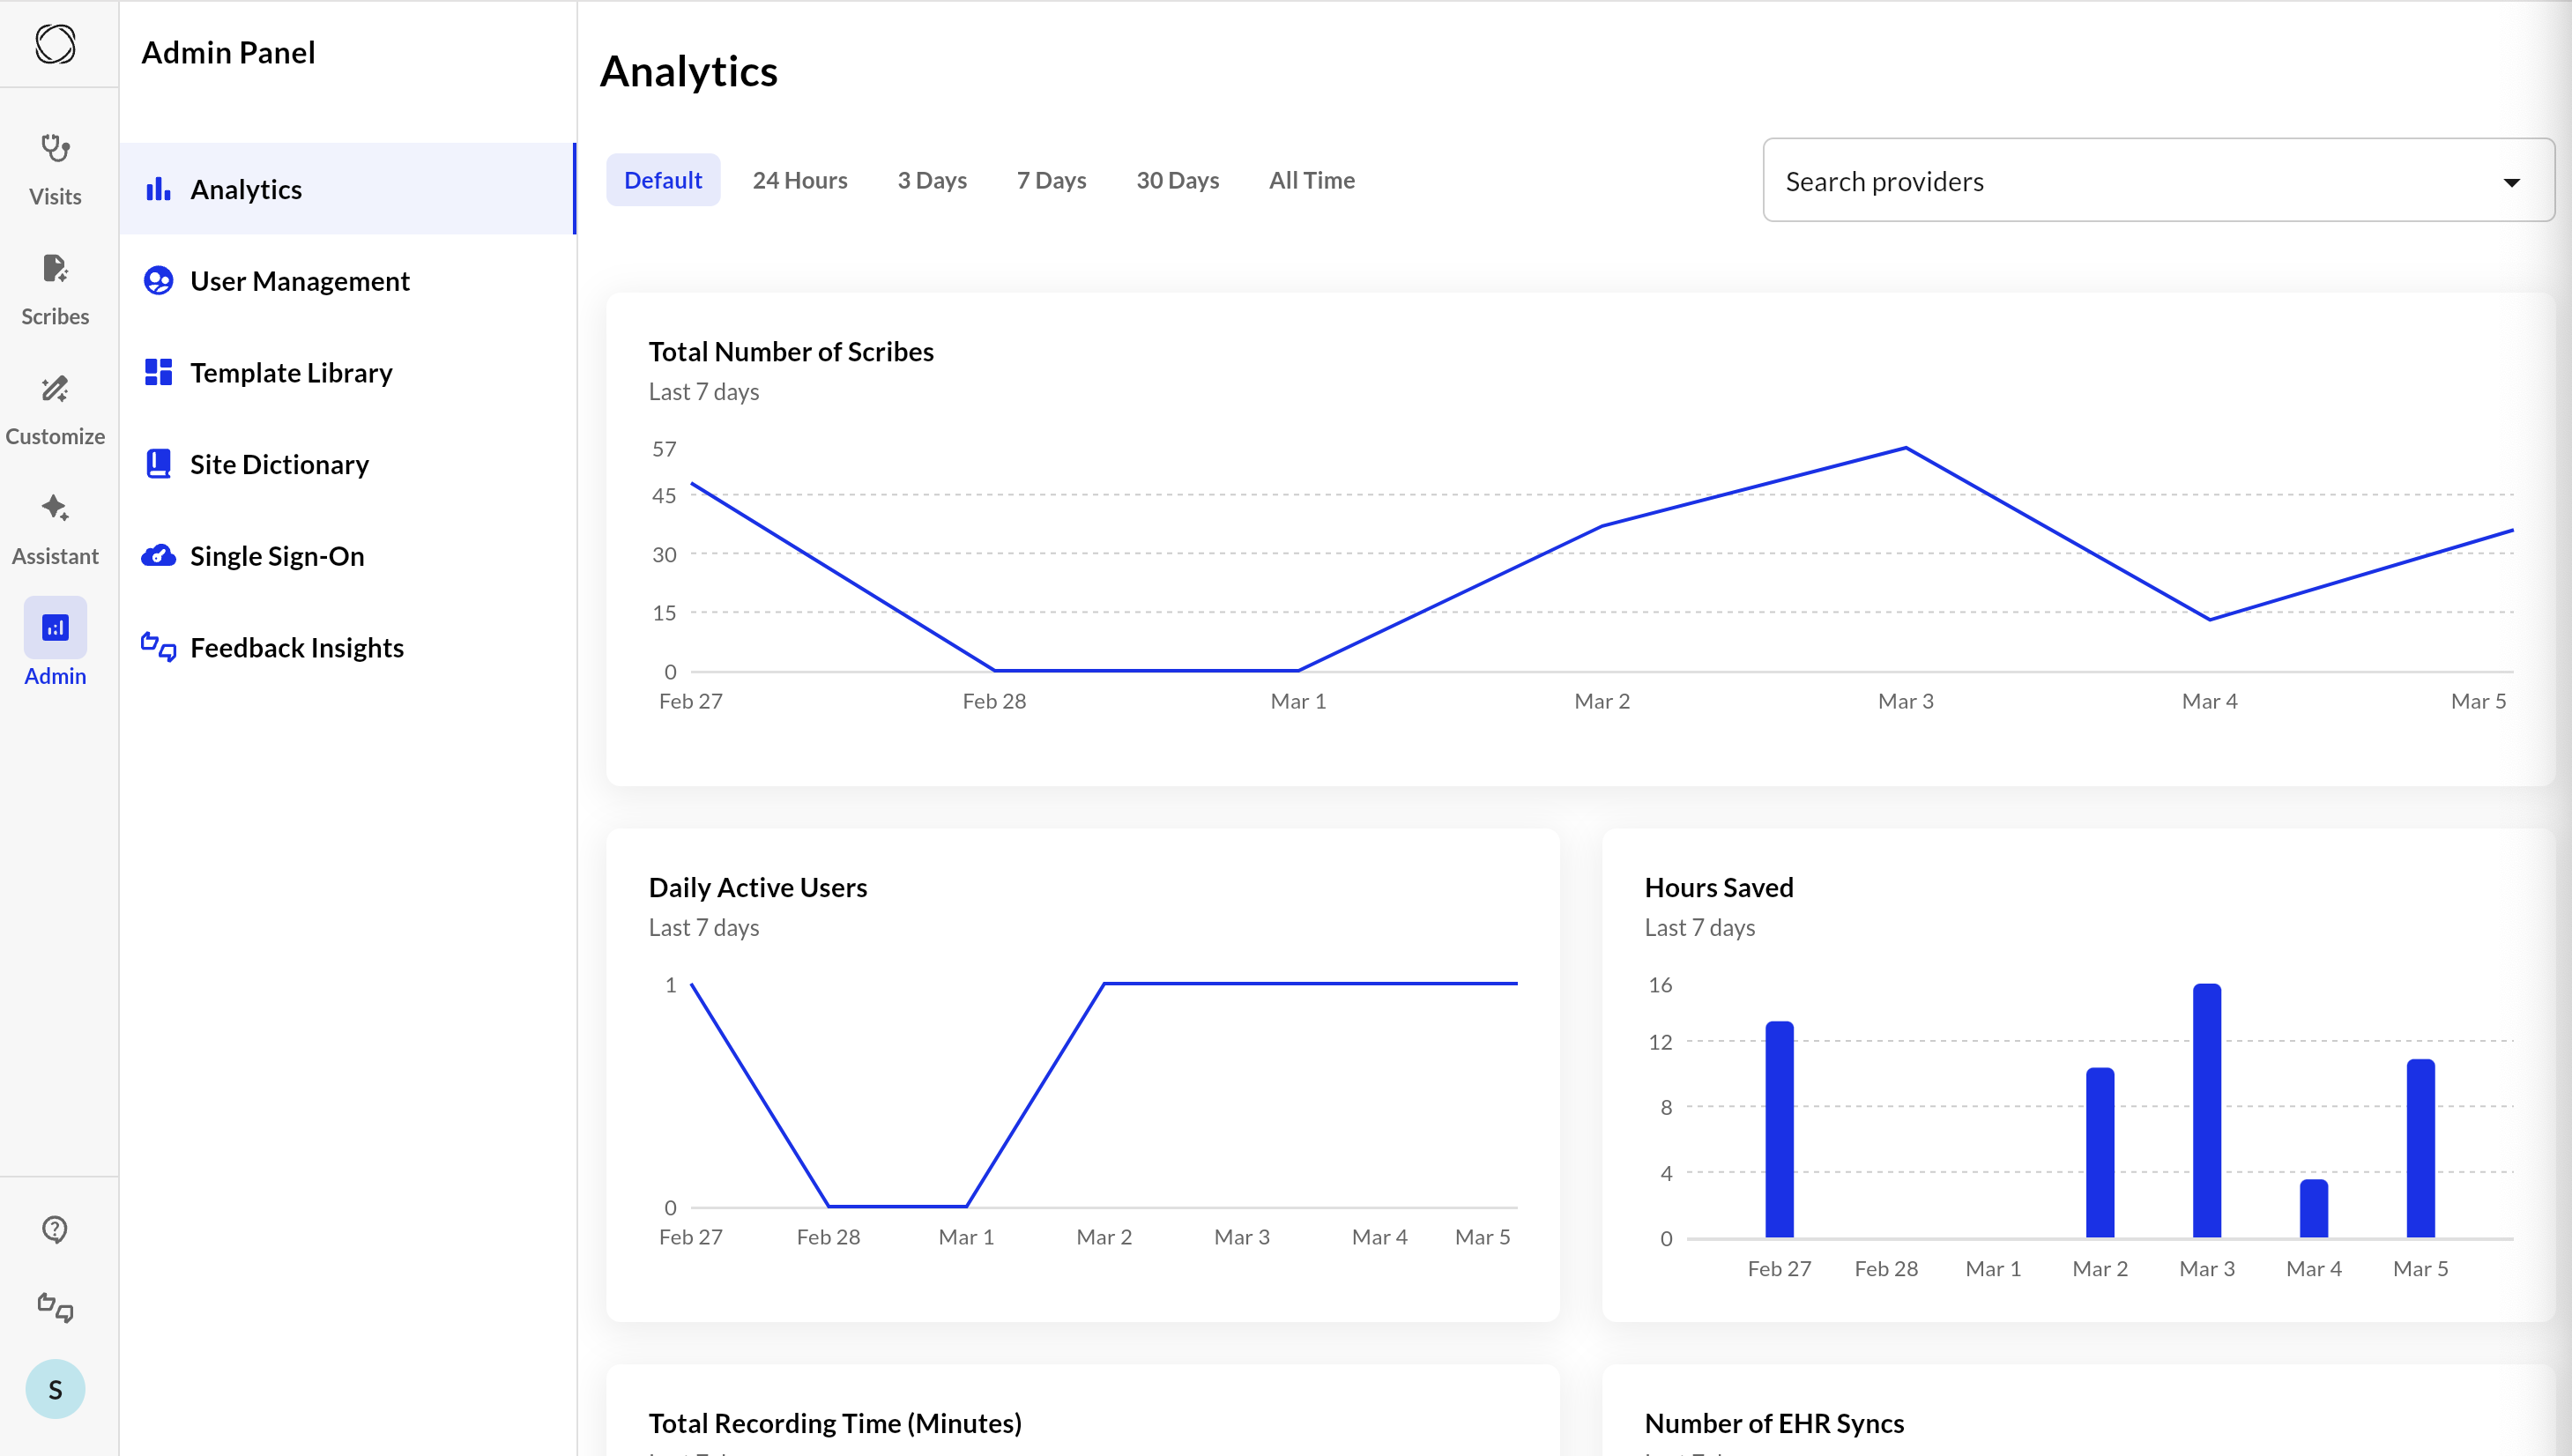
Task: Click the user avatar labeled S
Action: click(x=55, y=1389)
